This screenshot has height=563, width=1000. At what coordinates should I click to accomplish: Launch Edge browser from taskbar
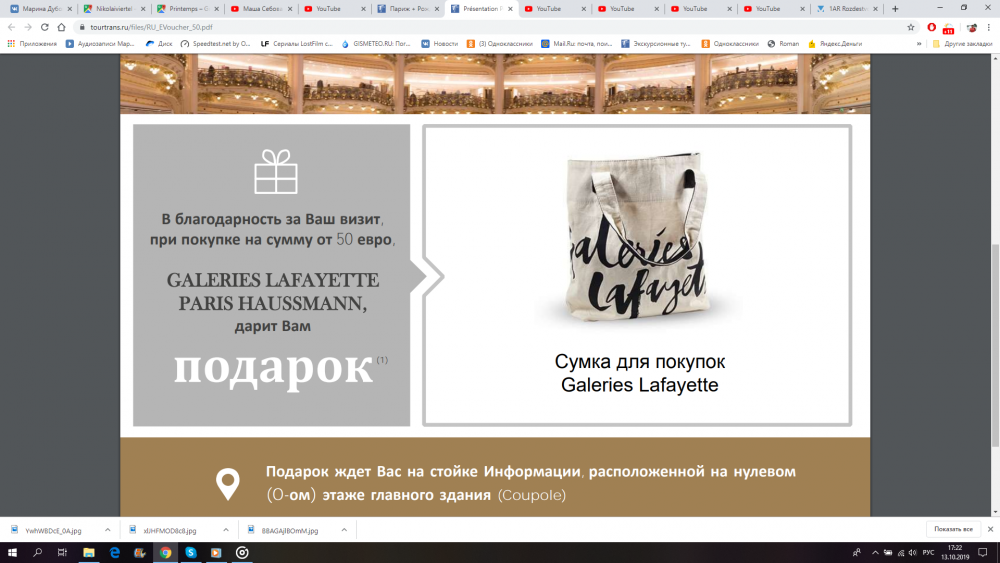click(x=115, y=552)
